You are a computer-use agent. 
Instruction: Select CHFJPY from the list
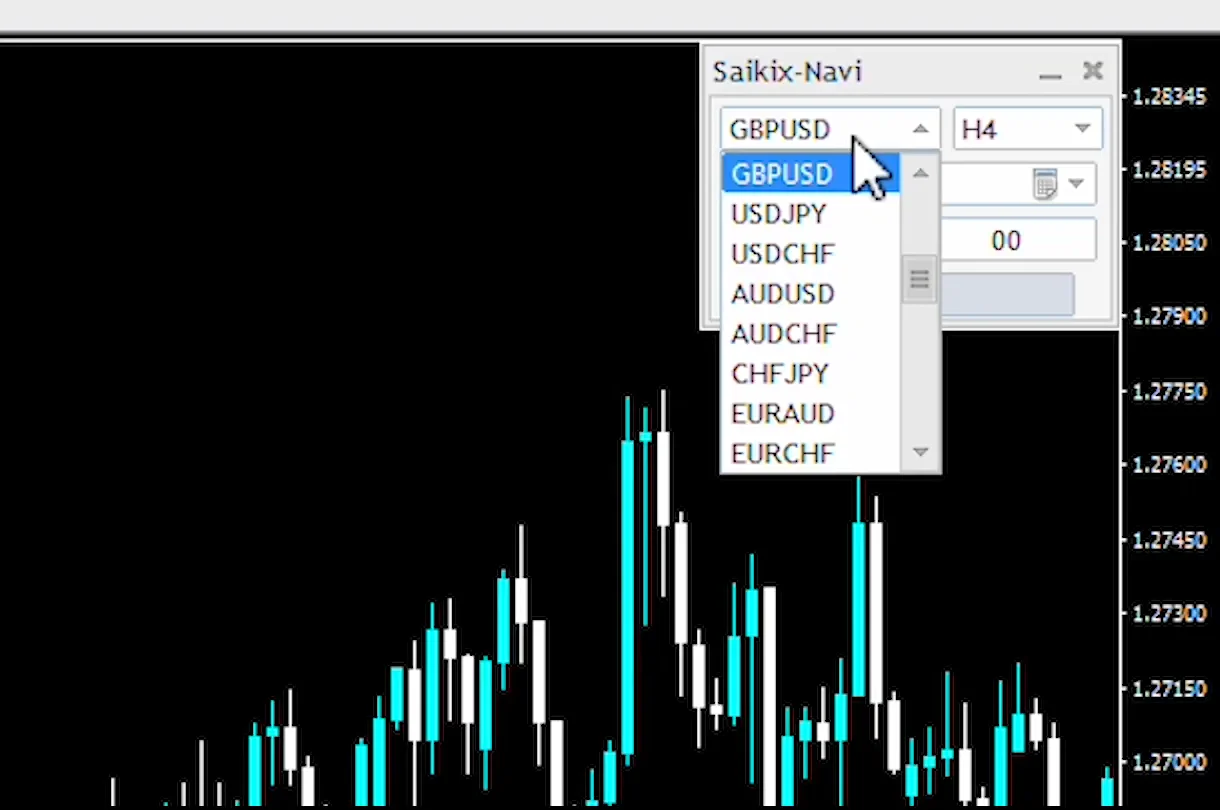[811, 374]
